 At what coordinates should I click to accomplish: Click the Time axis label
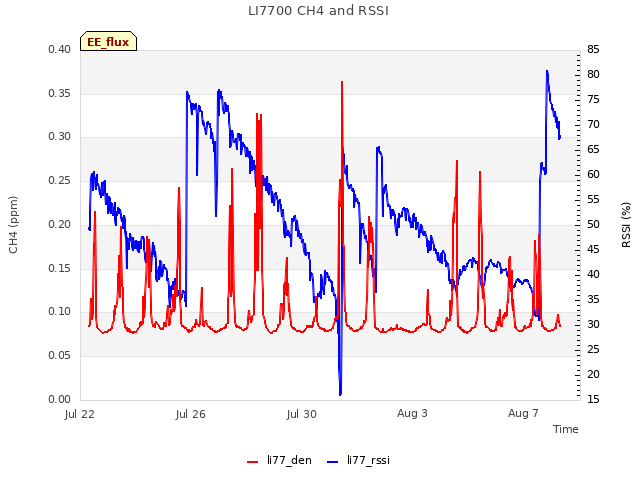(x=566, y=429)
